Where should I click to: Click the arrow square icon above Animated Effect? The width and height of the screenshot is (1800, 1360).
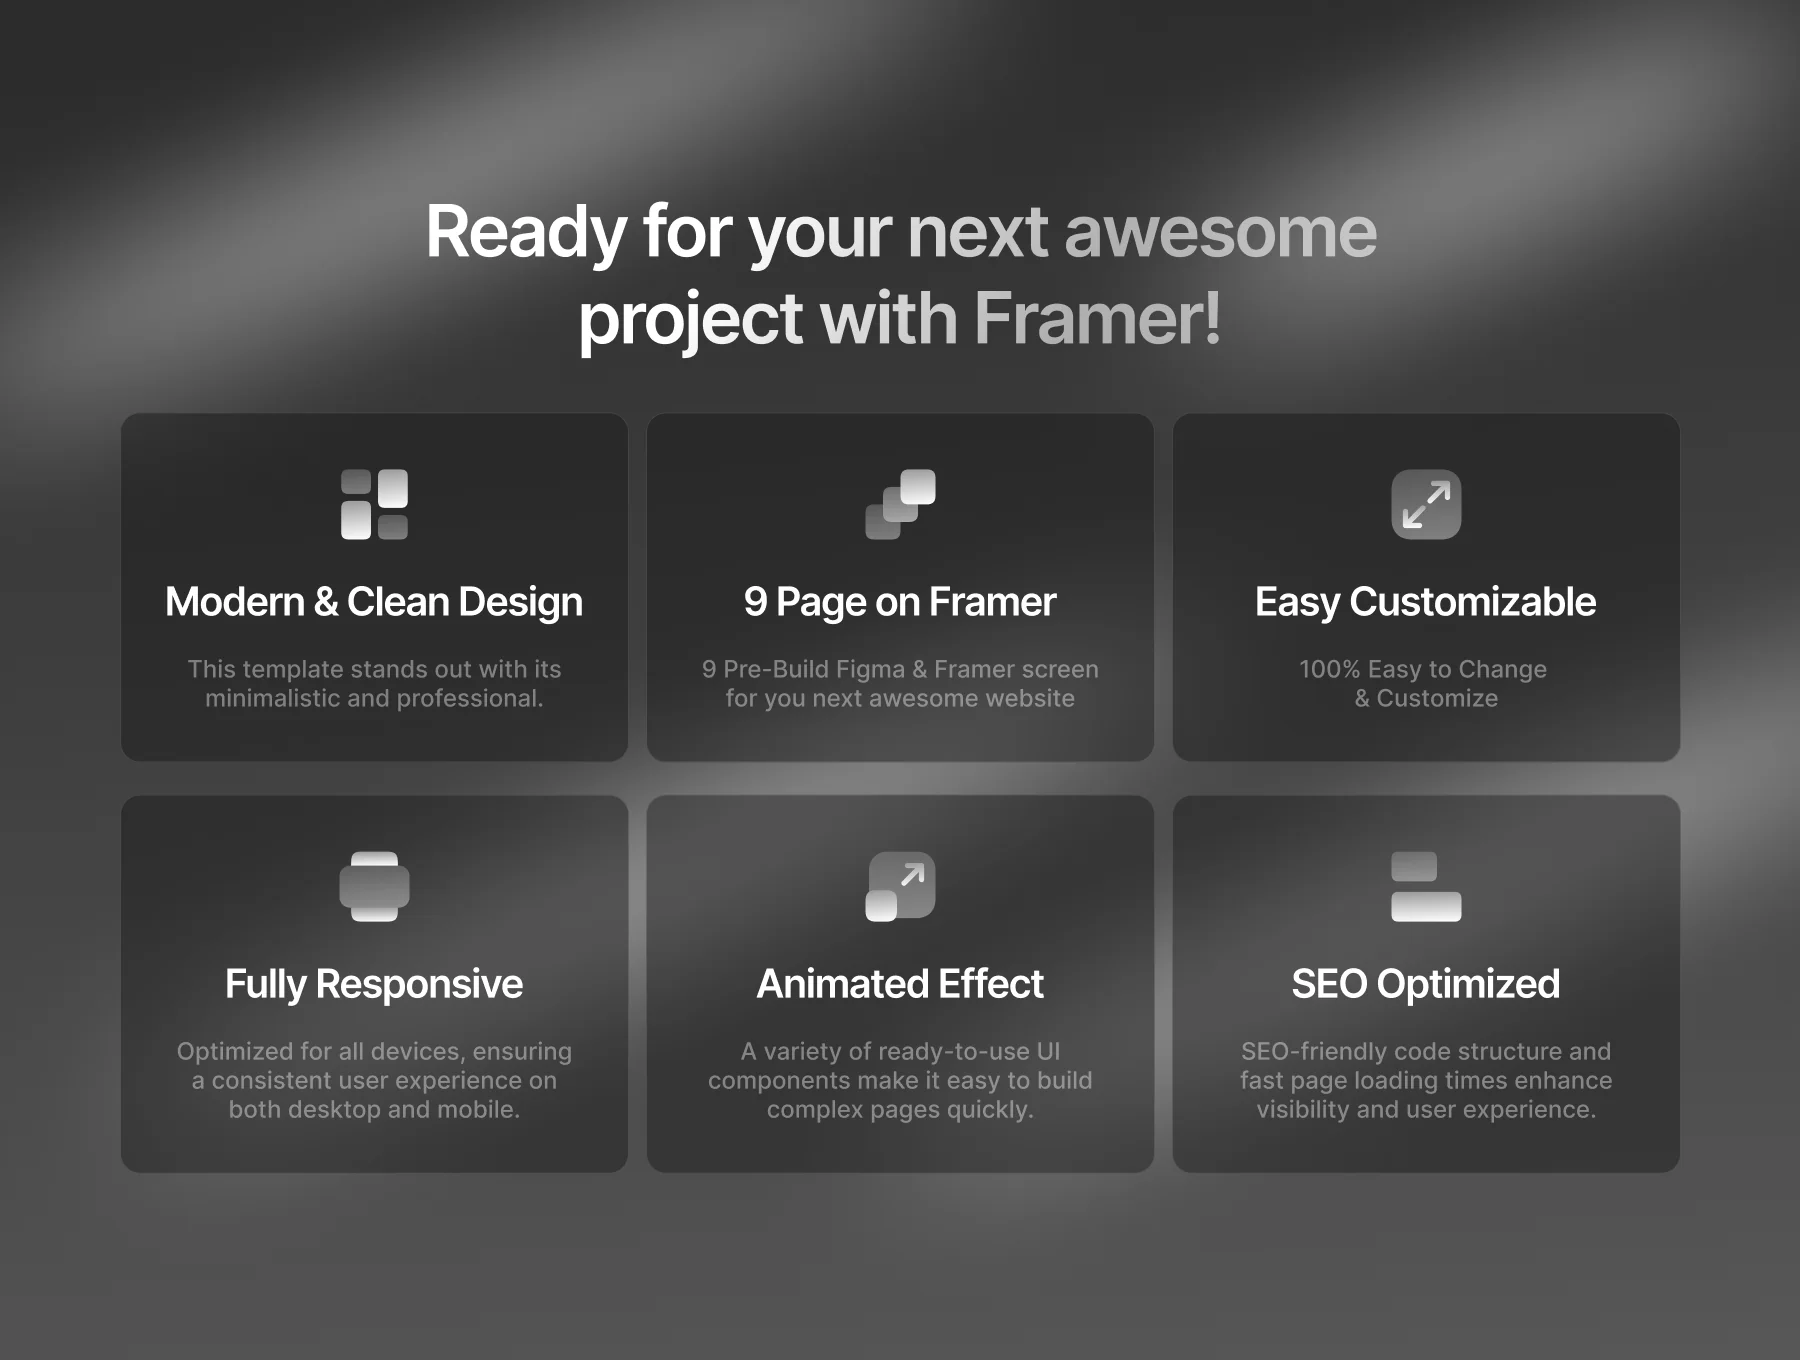click(900, 886)
